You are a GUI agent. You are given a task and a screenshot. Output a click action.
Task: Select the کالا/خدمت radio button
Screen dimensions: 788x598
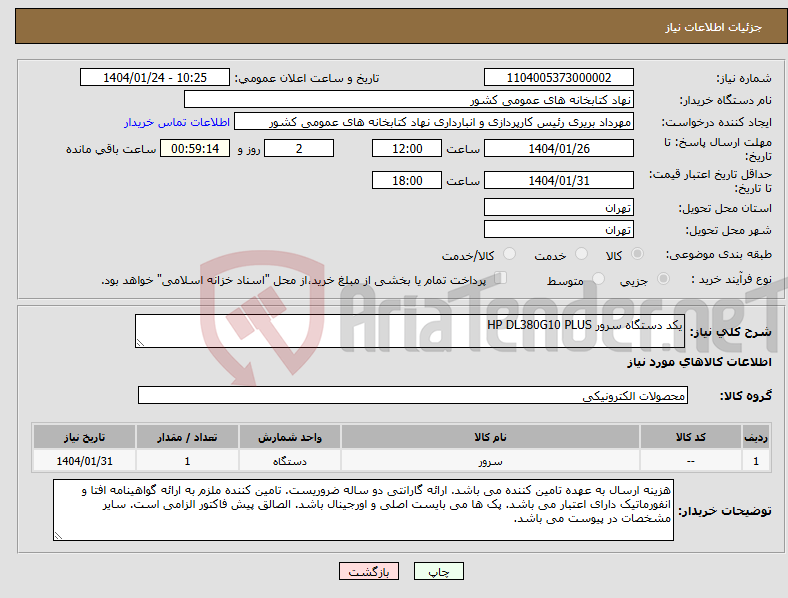pos(509,254)
